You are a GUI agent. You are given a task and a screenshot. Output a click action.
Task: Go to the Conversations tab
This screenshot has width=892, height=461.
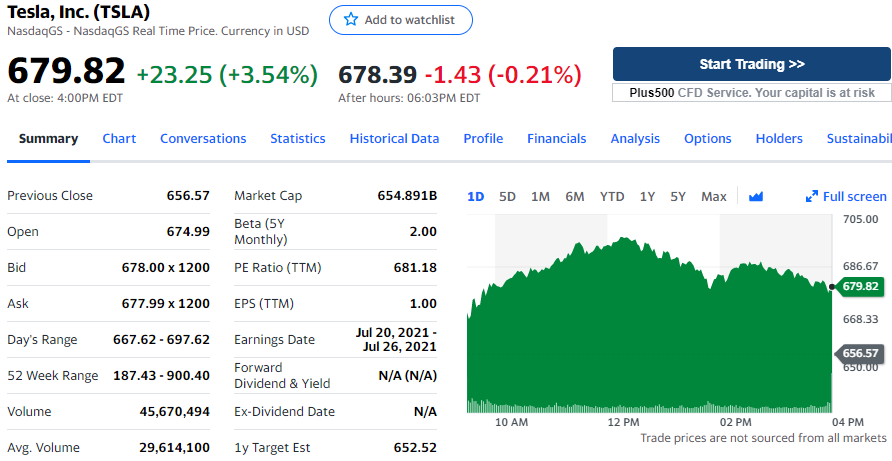click(x=203, y=139)
